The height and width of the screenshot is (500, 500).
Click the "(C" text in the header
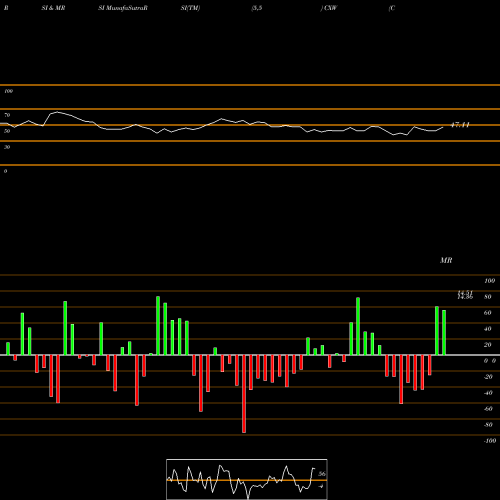click(392, 8)
